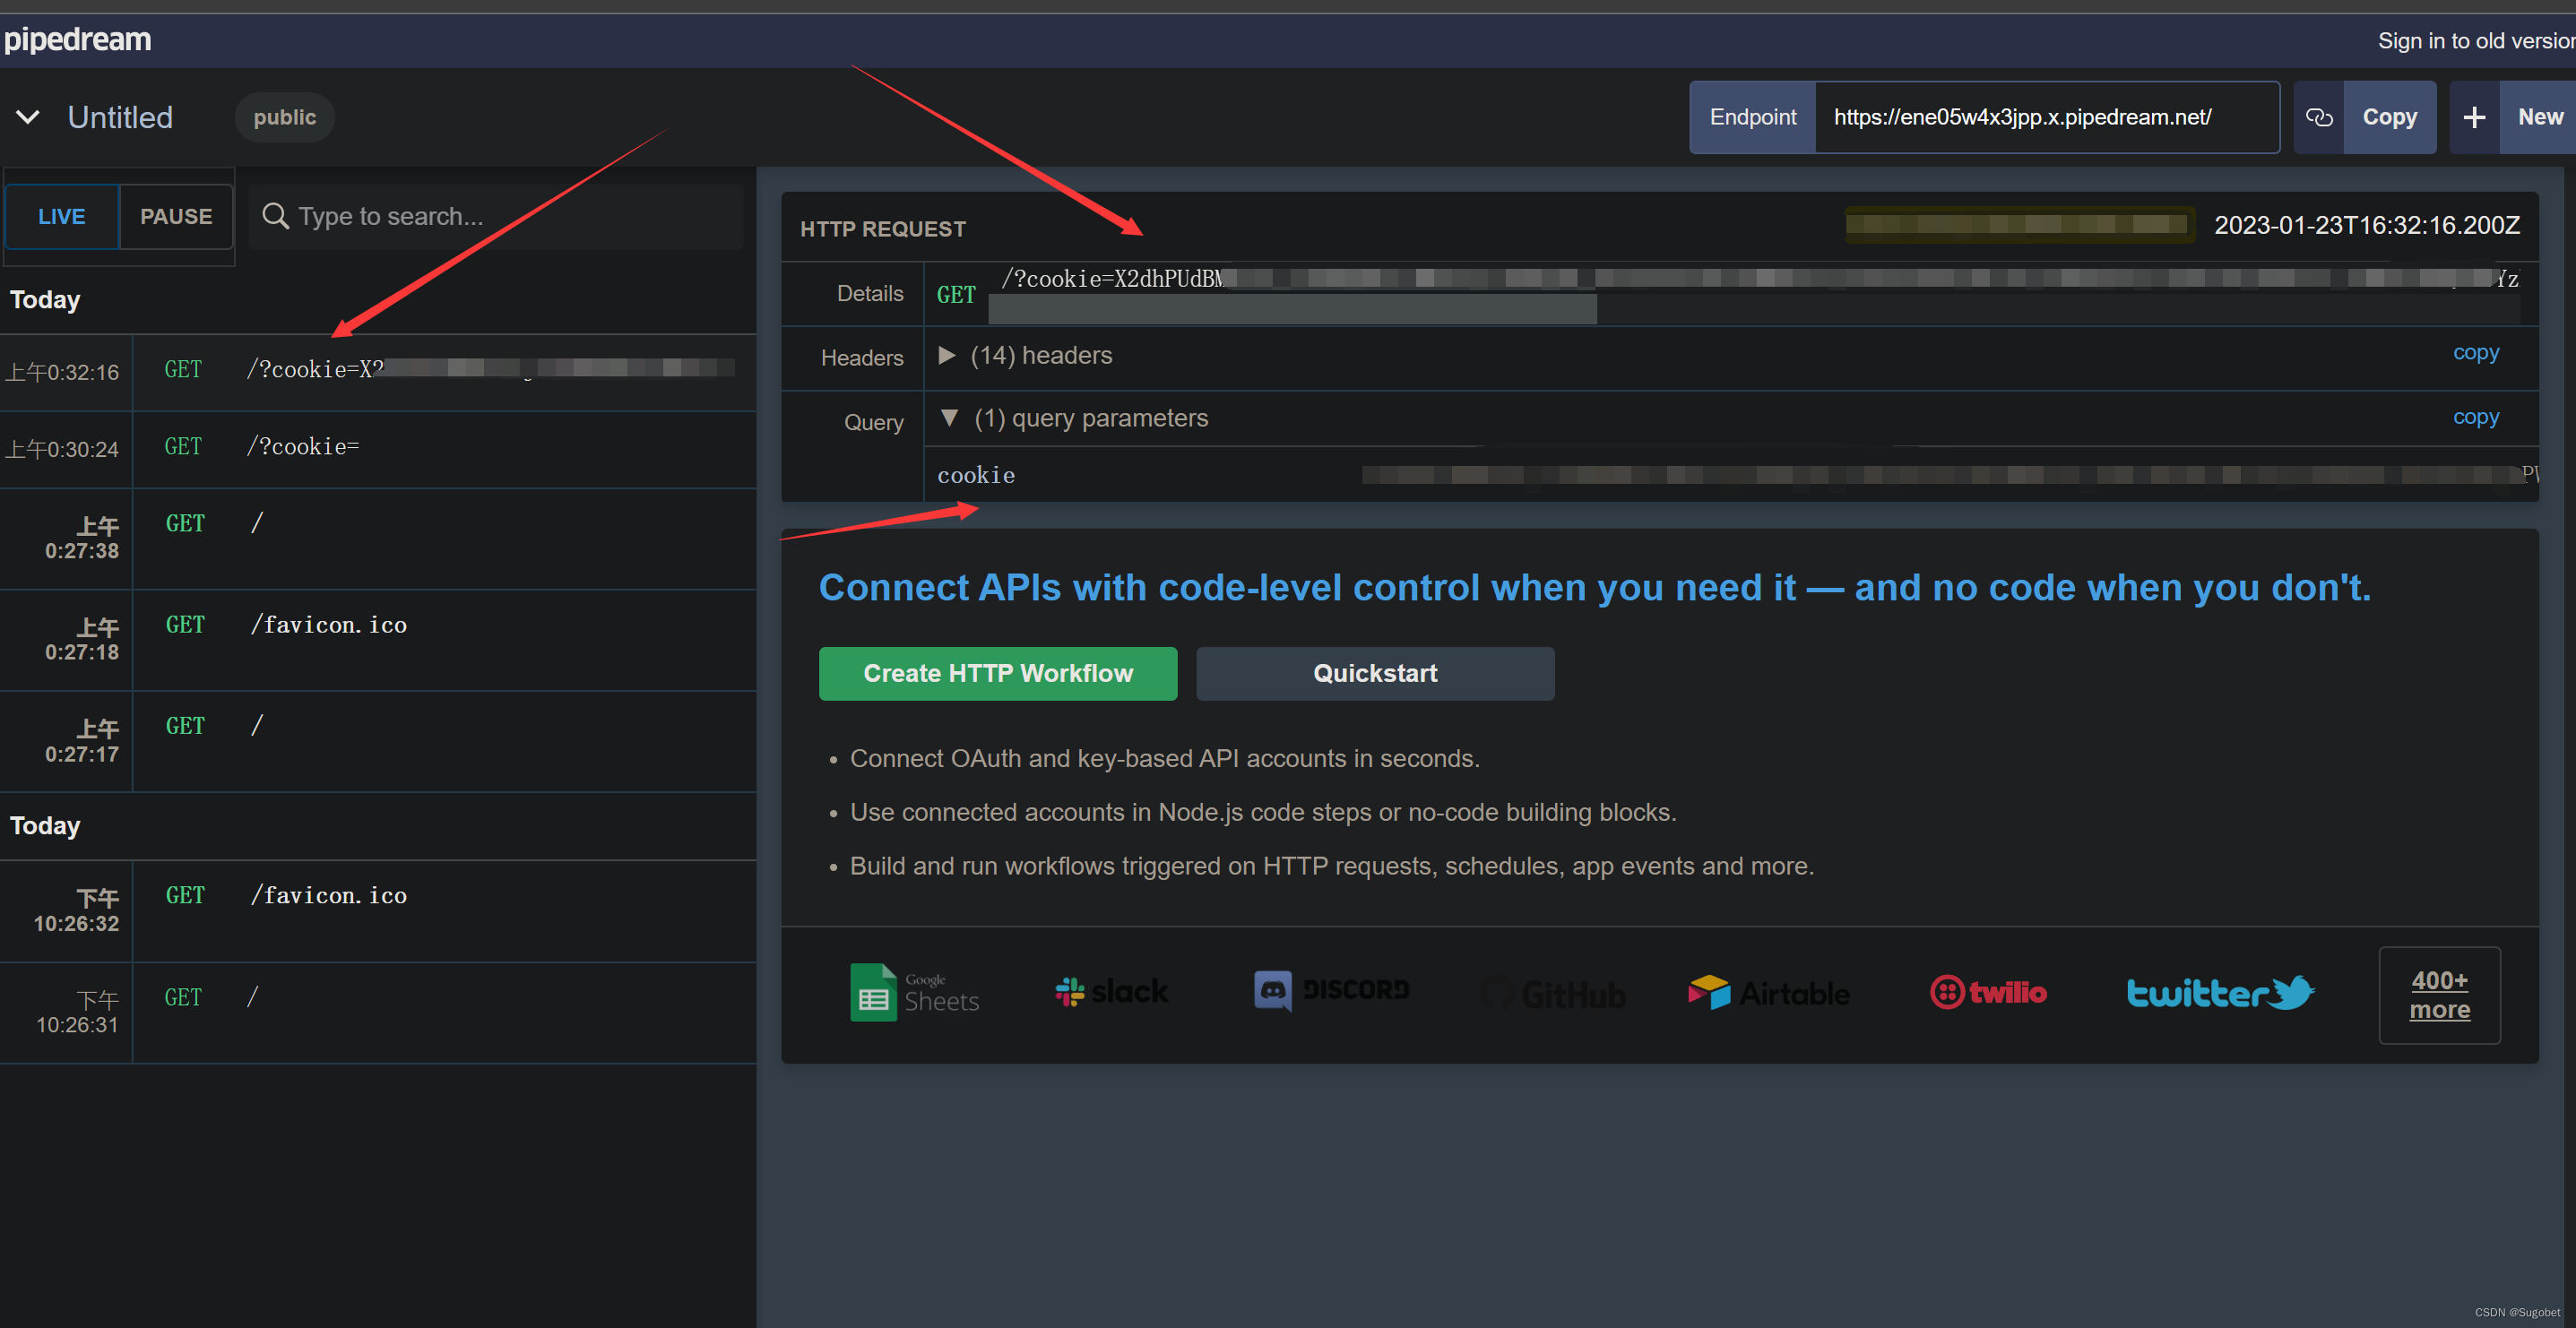Click the search magnifier icon

(x=275, y=216)
